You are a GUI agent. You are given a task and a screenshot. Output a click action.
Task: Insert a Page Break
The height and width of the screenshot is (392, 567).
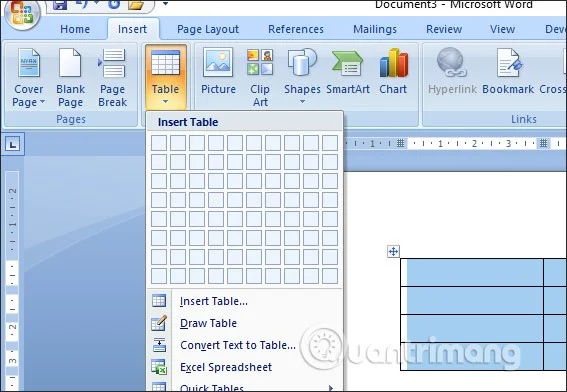pyautogui.click(x=112, y=77)
